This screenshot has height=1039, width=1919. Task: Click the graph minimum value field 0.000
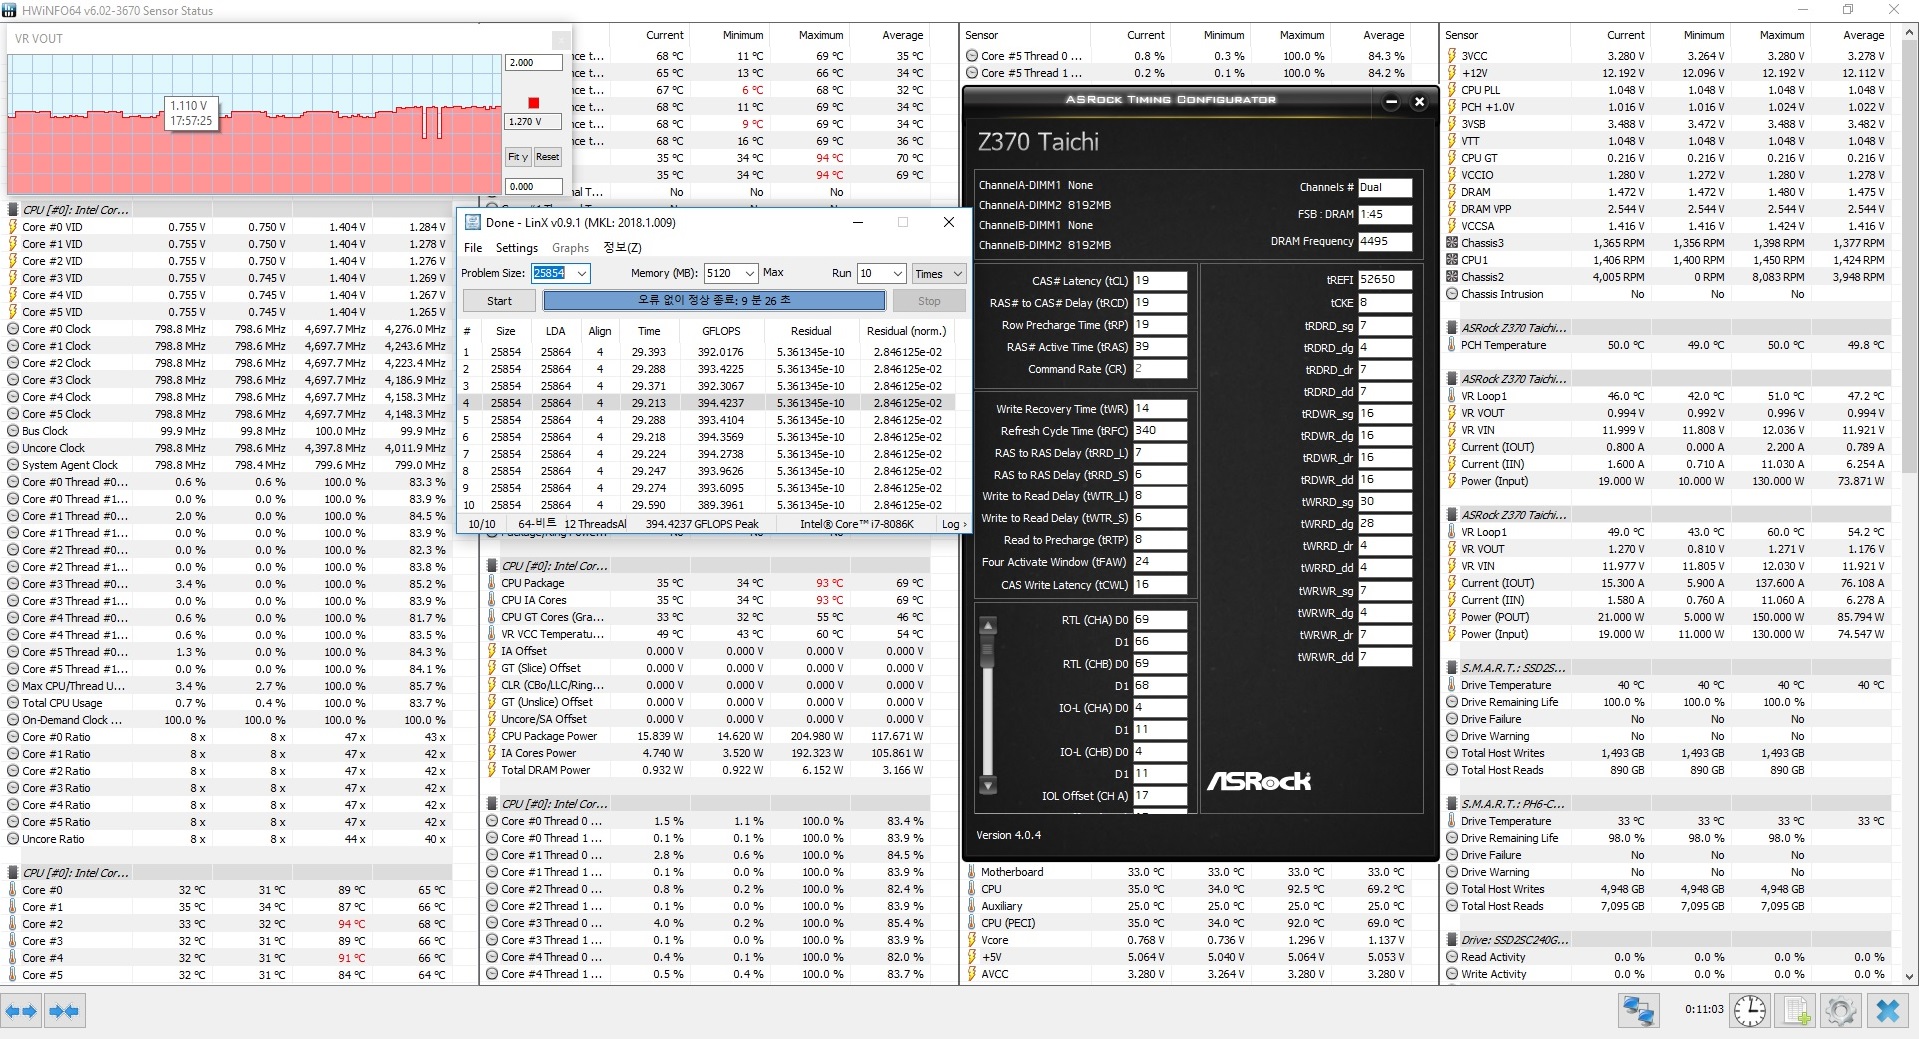click(x=533, y=186)
